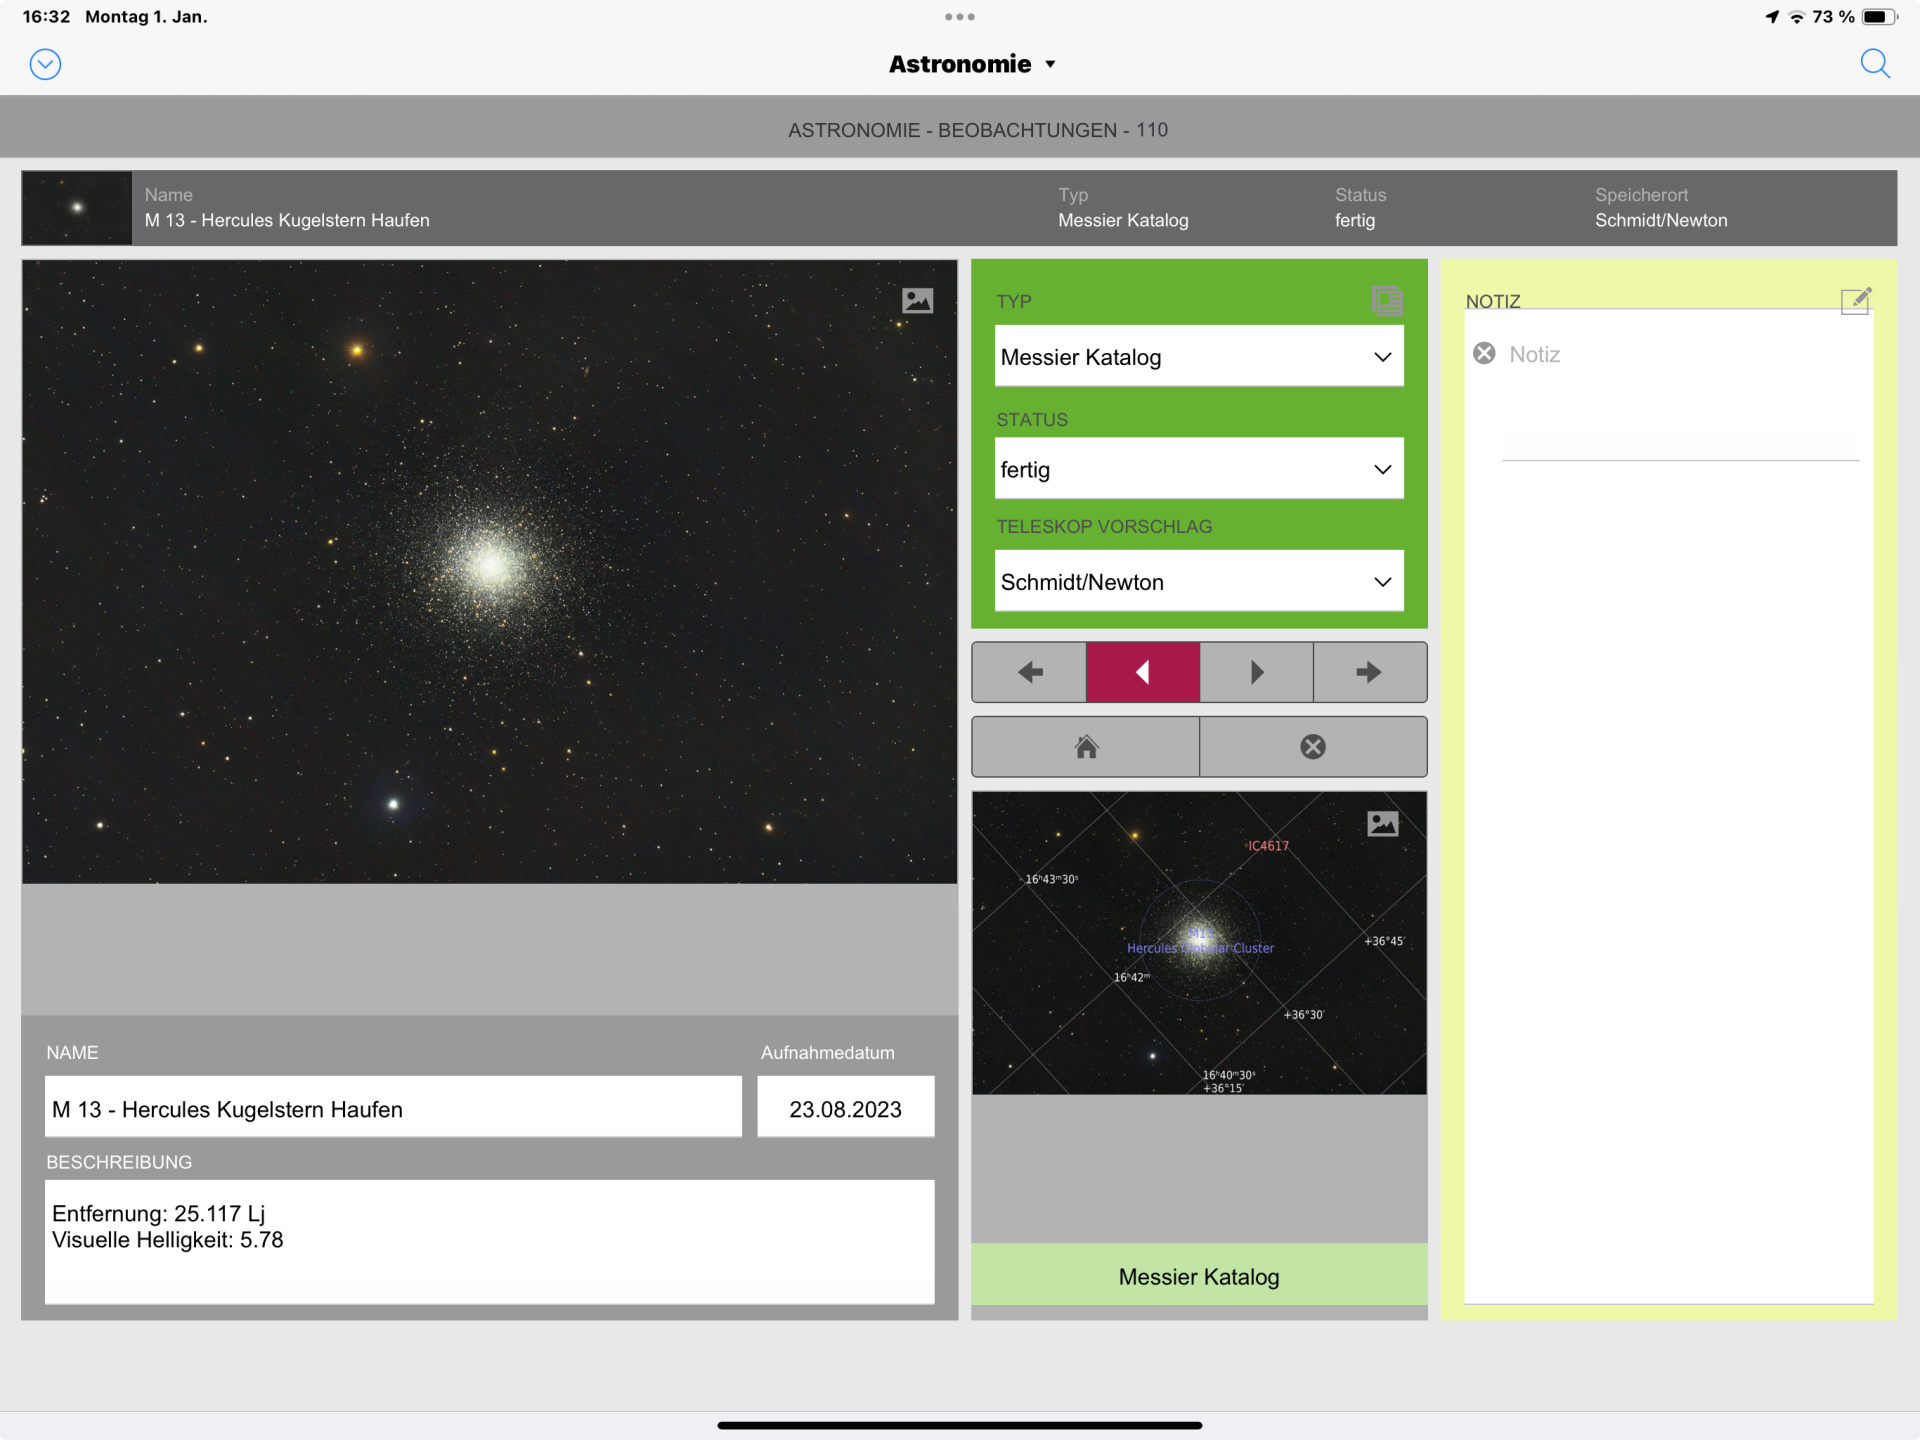
Task: Tap the header Speicherort value Schmidt/Newton
Action: click(1661, 220)
